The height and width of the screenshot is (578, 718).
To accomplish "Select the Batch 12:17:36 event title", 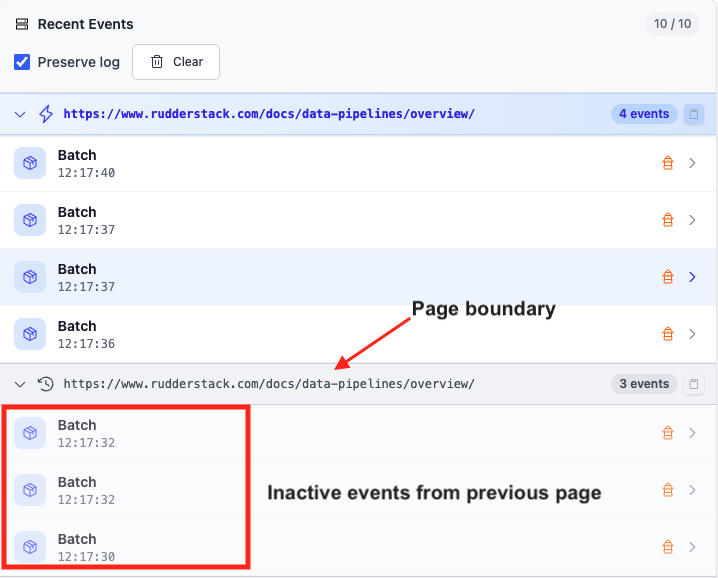I will coord(77,326).
